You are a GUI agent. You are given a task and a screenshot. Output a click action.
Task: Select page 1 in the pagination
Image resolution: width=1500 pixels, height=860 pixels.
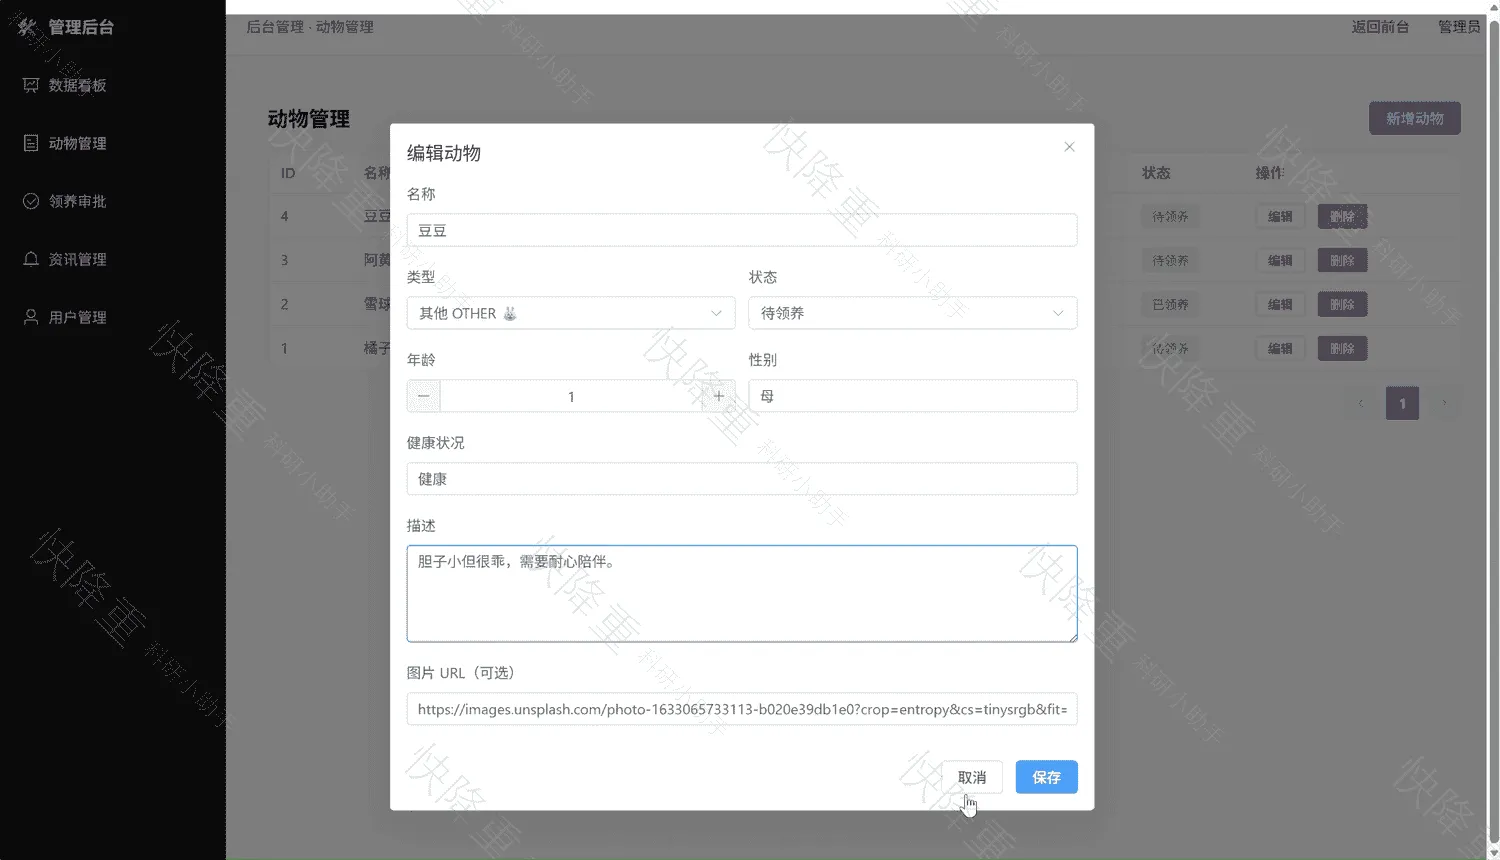[1402, 403]
